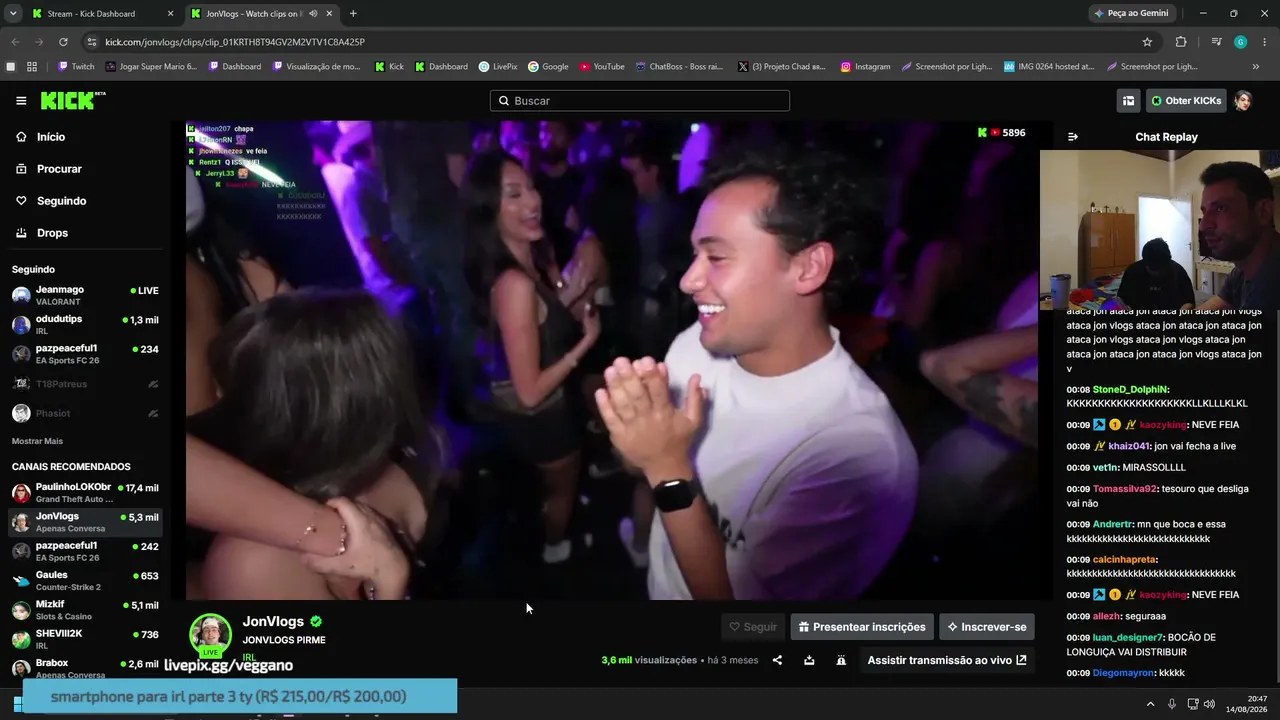Reload the page
The image size is (1280, 720).
click(63, 42)
